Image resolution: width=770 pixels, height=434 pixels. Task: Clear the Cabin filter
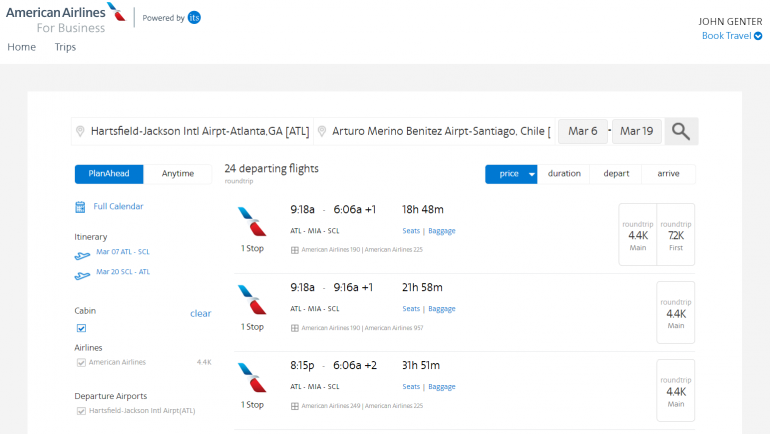(x=200, y=313)
